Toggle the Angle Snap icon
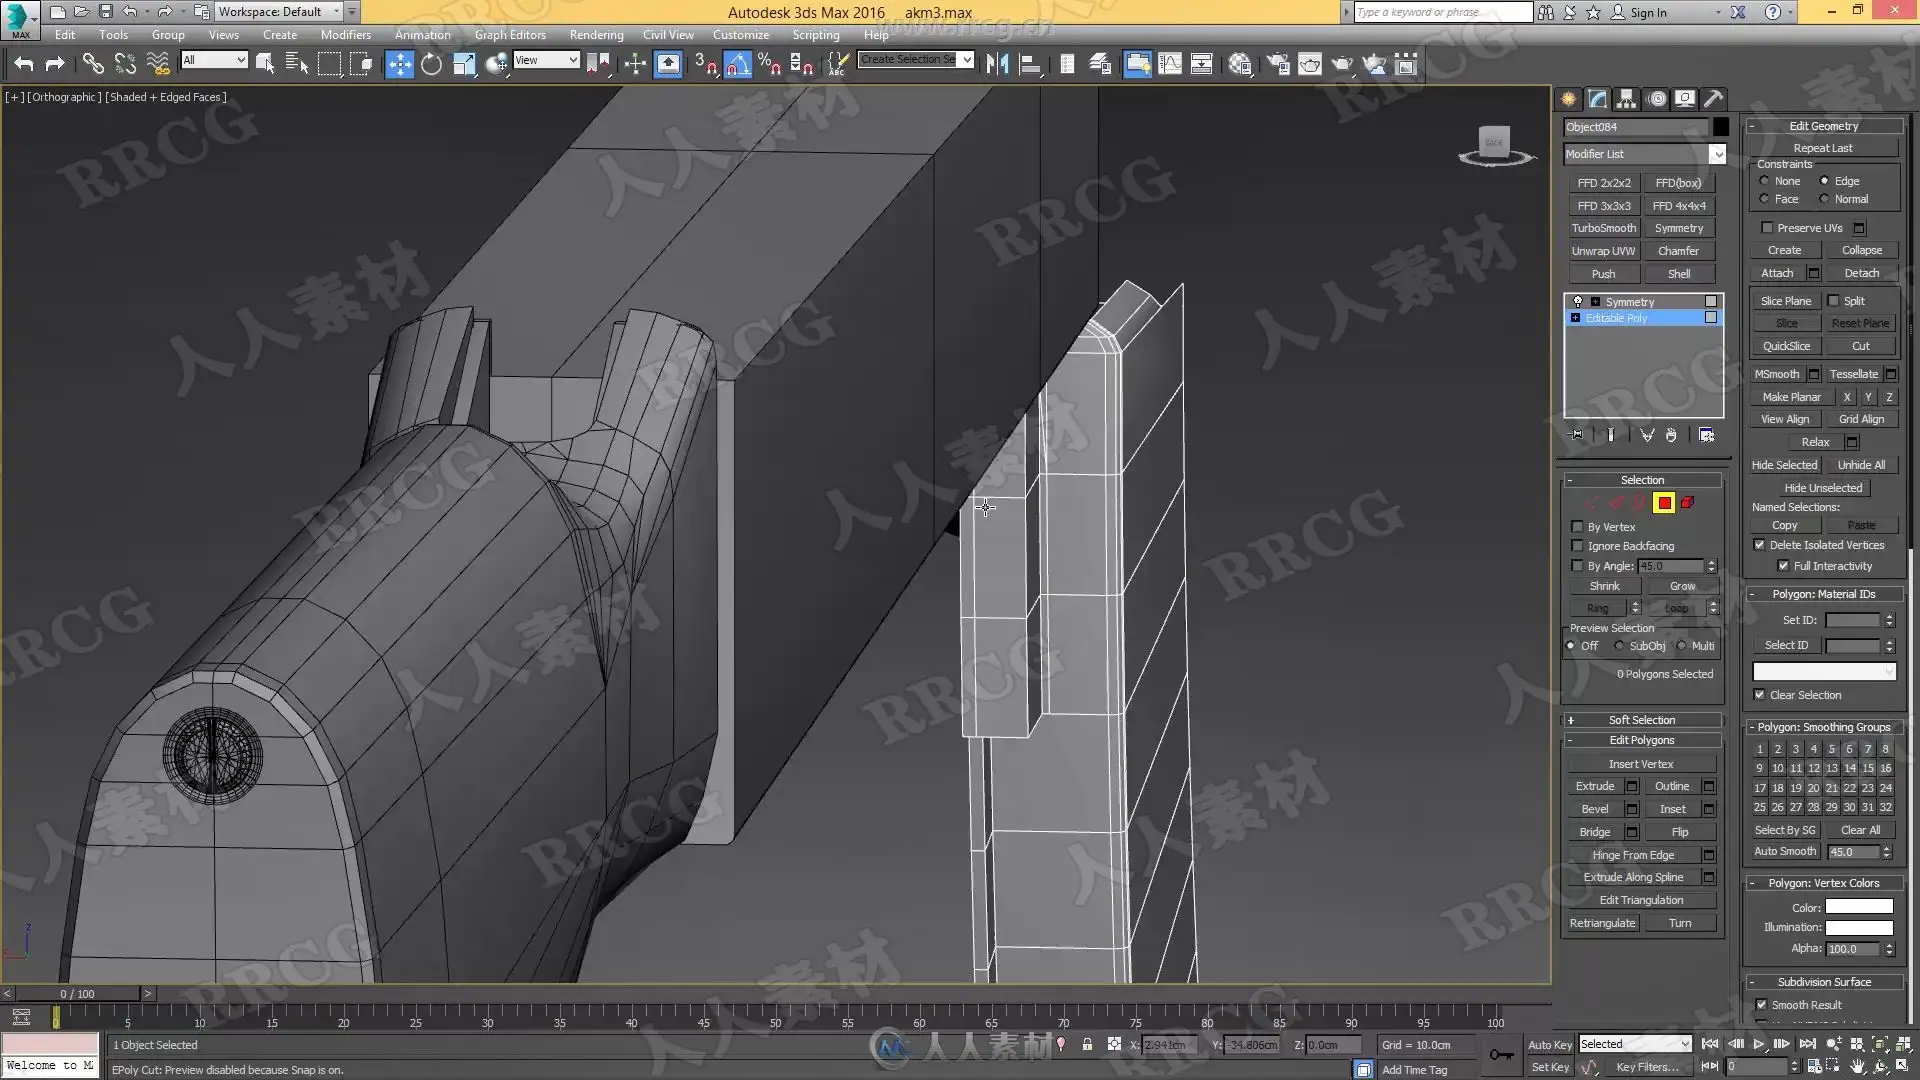 click(x=737, y=65)
